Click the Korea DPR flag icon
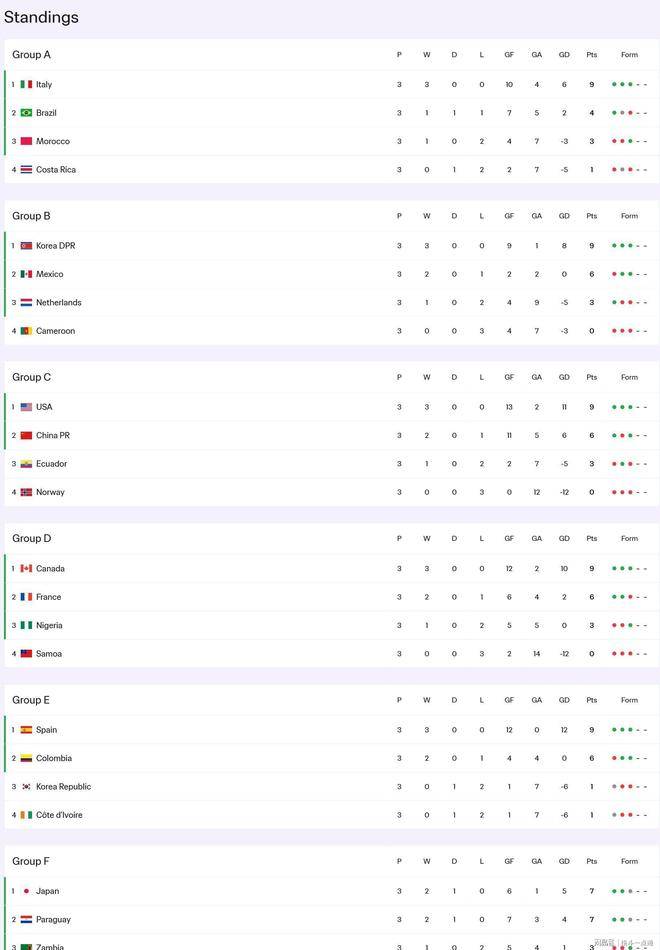 tap(26, 246)
